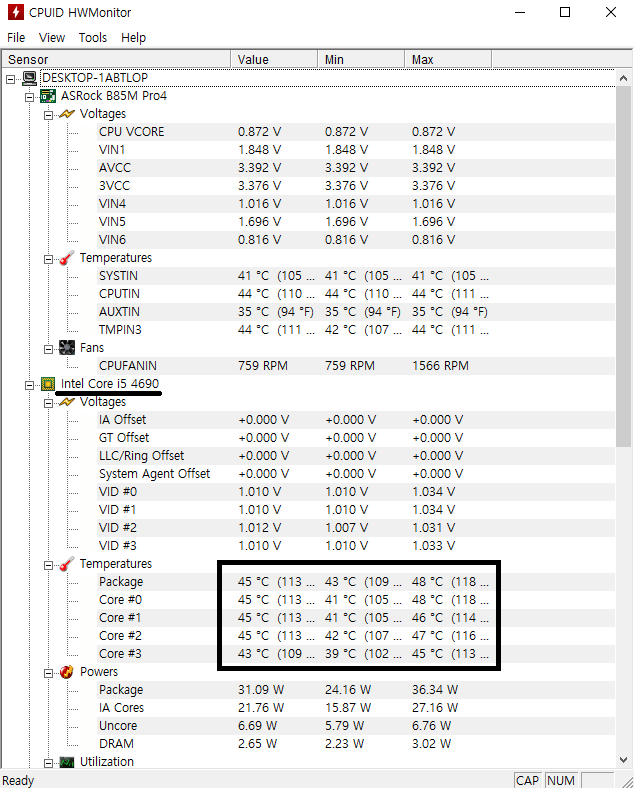Collapse the Intel Core i5 4690 node
634x788 pixels.
pyautogui.click(x=30, y=385)
